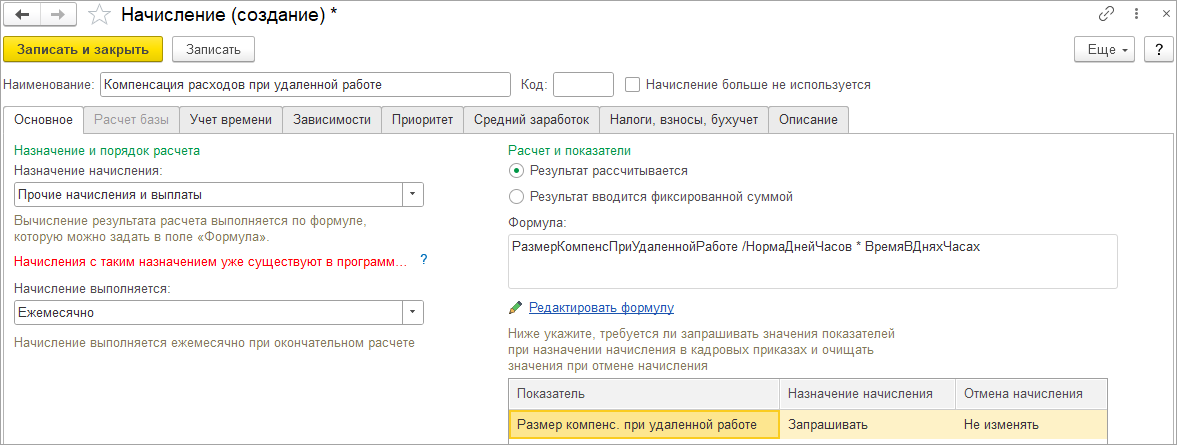Expand 'Назначение начисления' dropdown list
This screenshot has height=445, width=1177.
413,194
